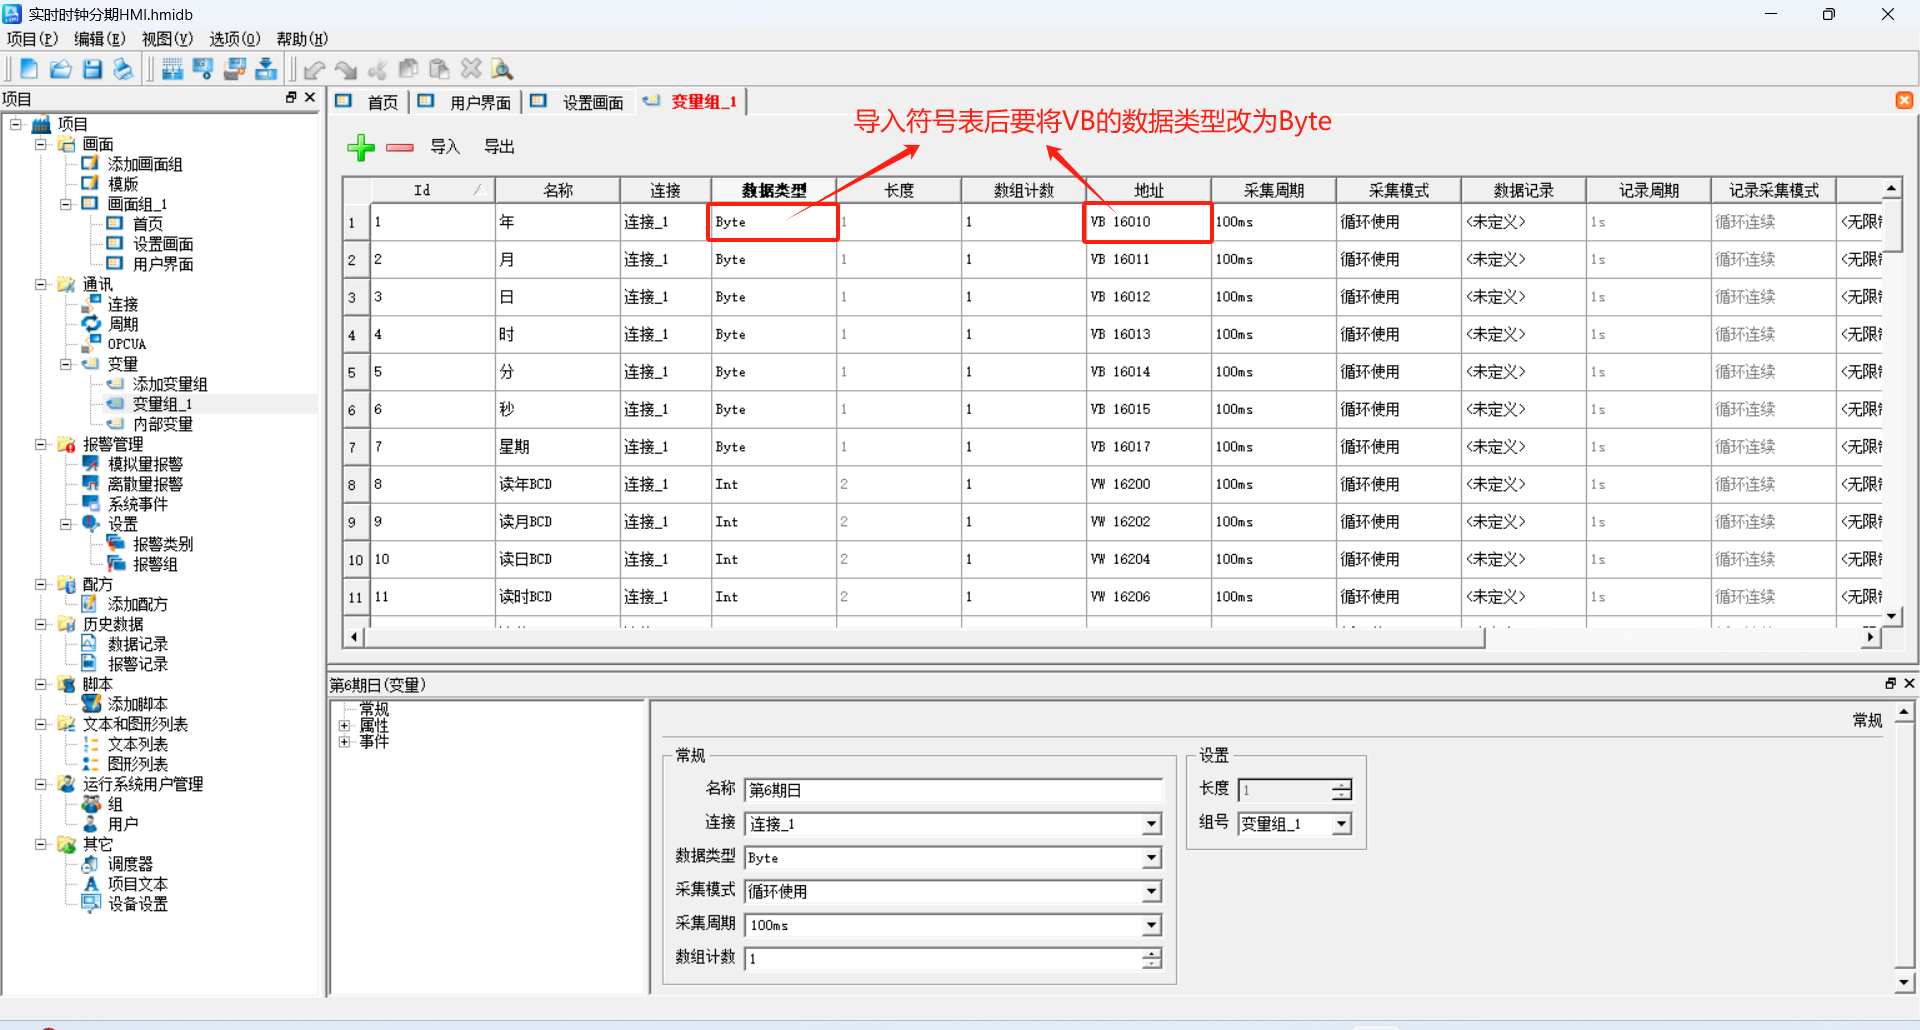The height and width of the screenshot is (1030, 1920).
Task: Expand 属性 in the properties tree
Action: coord(344,726)
